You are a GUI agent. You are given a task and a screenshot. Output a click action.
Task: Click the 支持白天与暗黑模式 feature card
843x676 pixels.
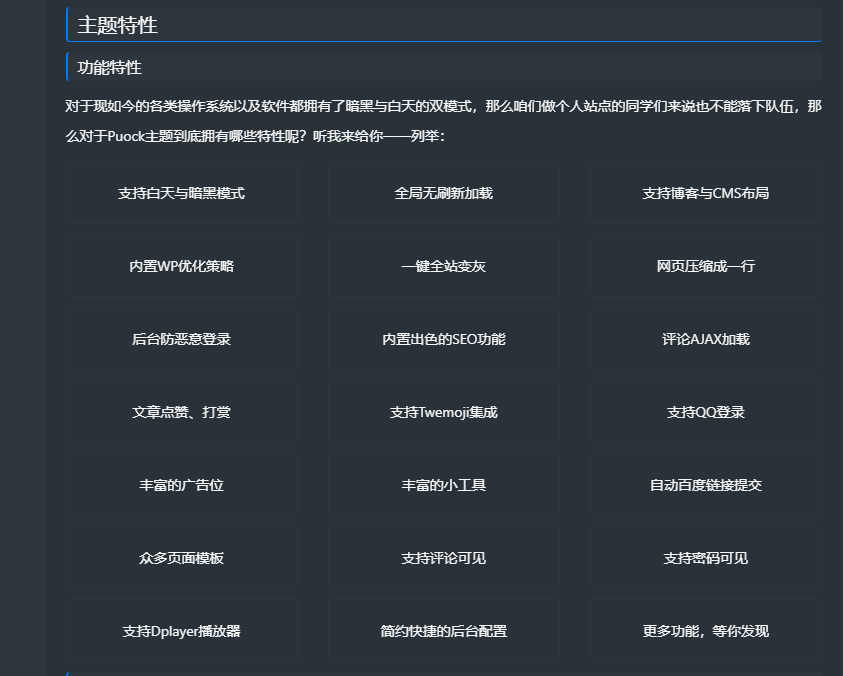coord(181,193)
